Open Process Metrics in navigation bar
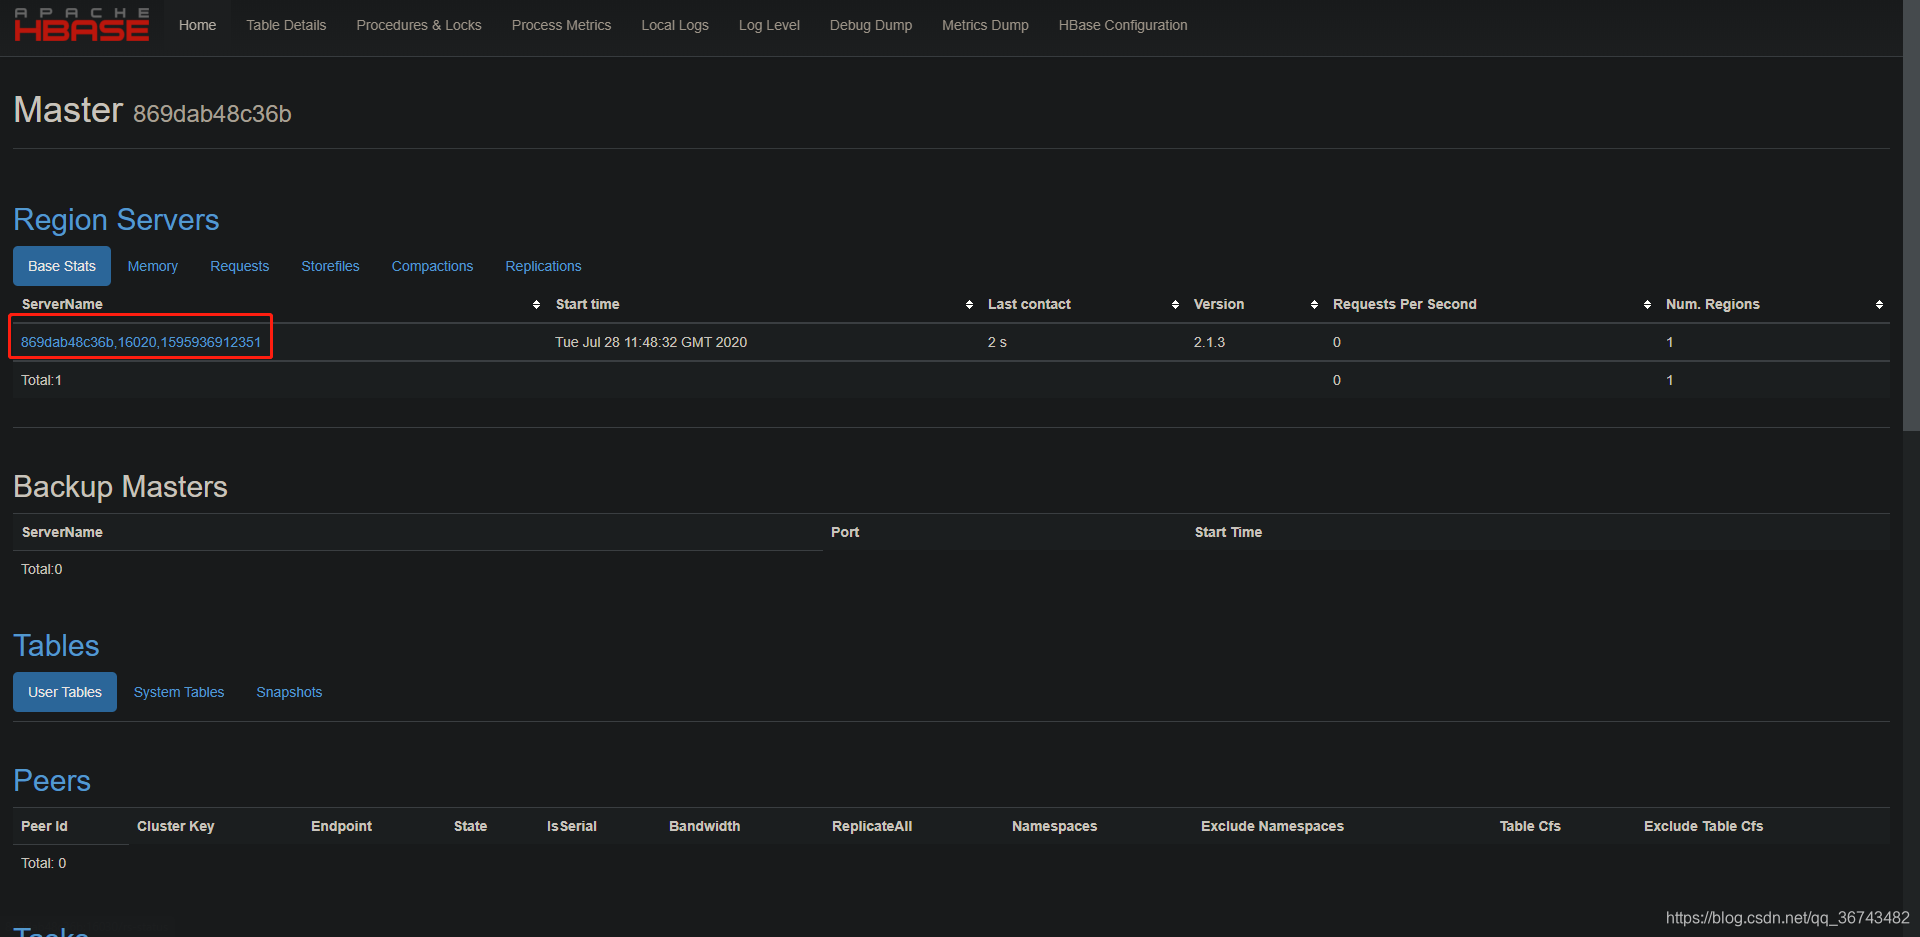 [561, 25]
